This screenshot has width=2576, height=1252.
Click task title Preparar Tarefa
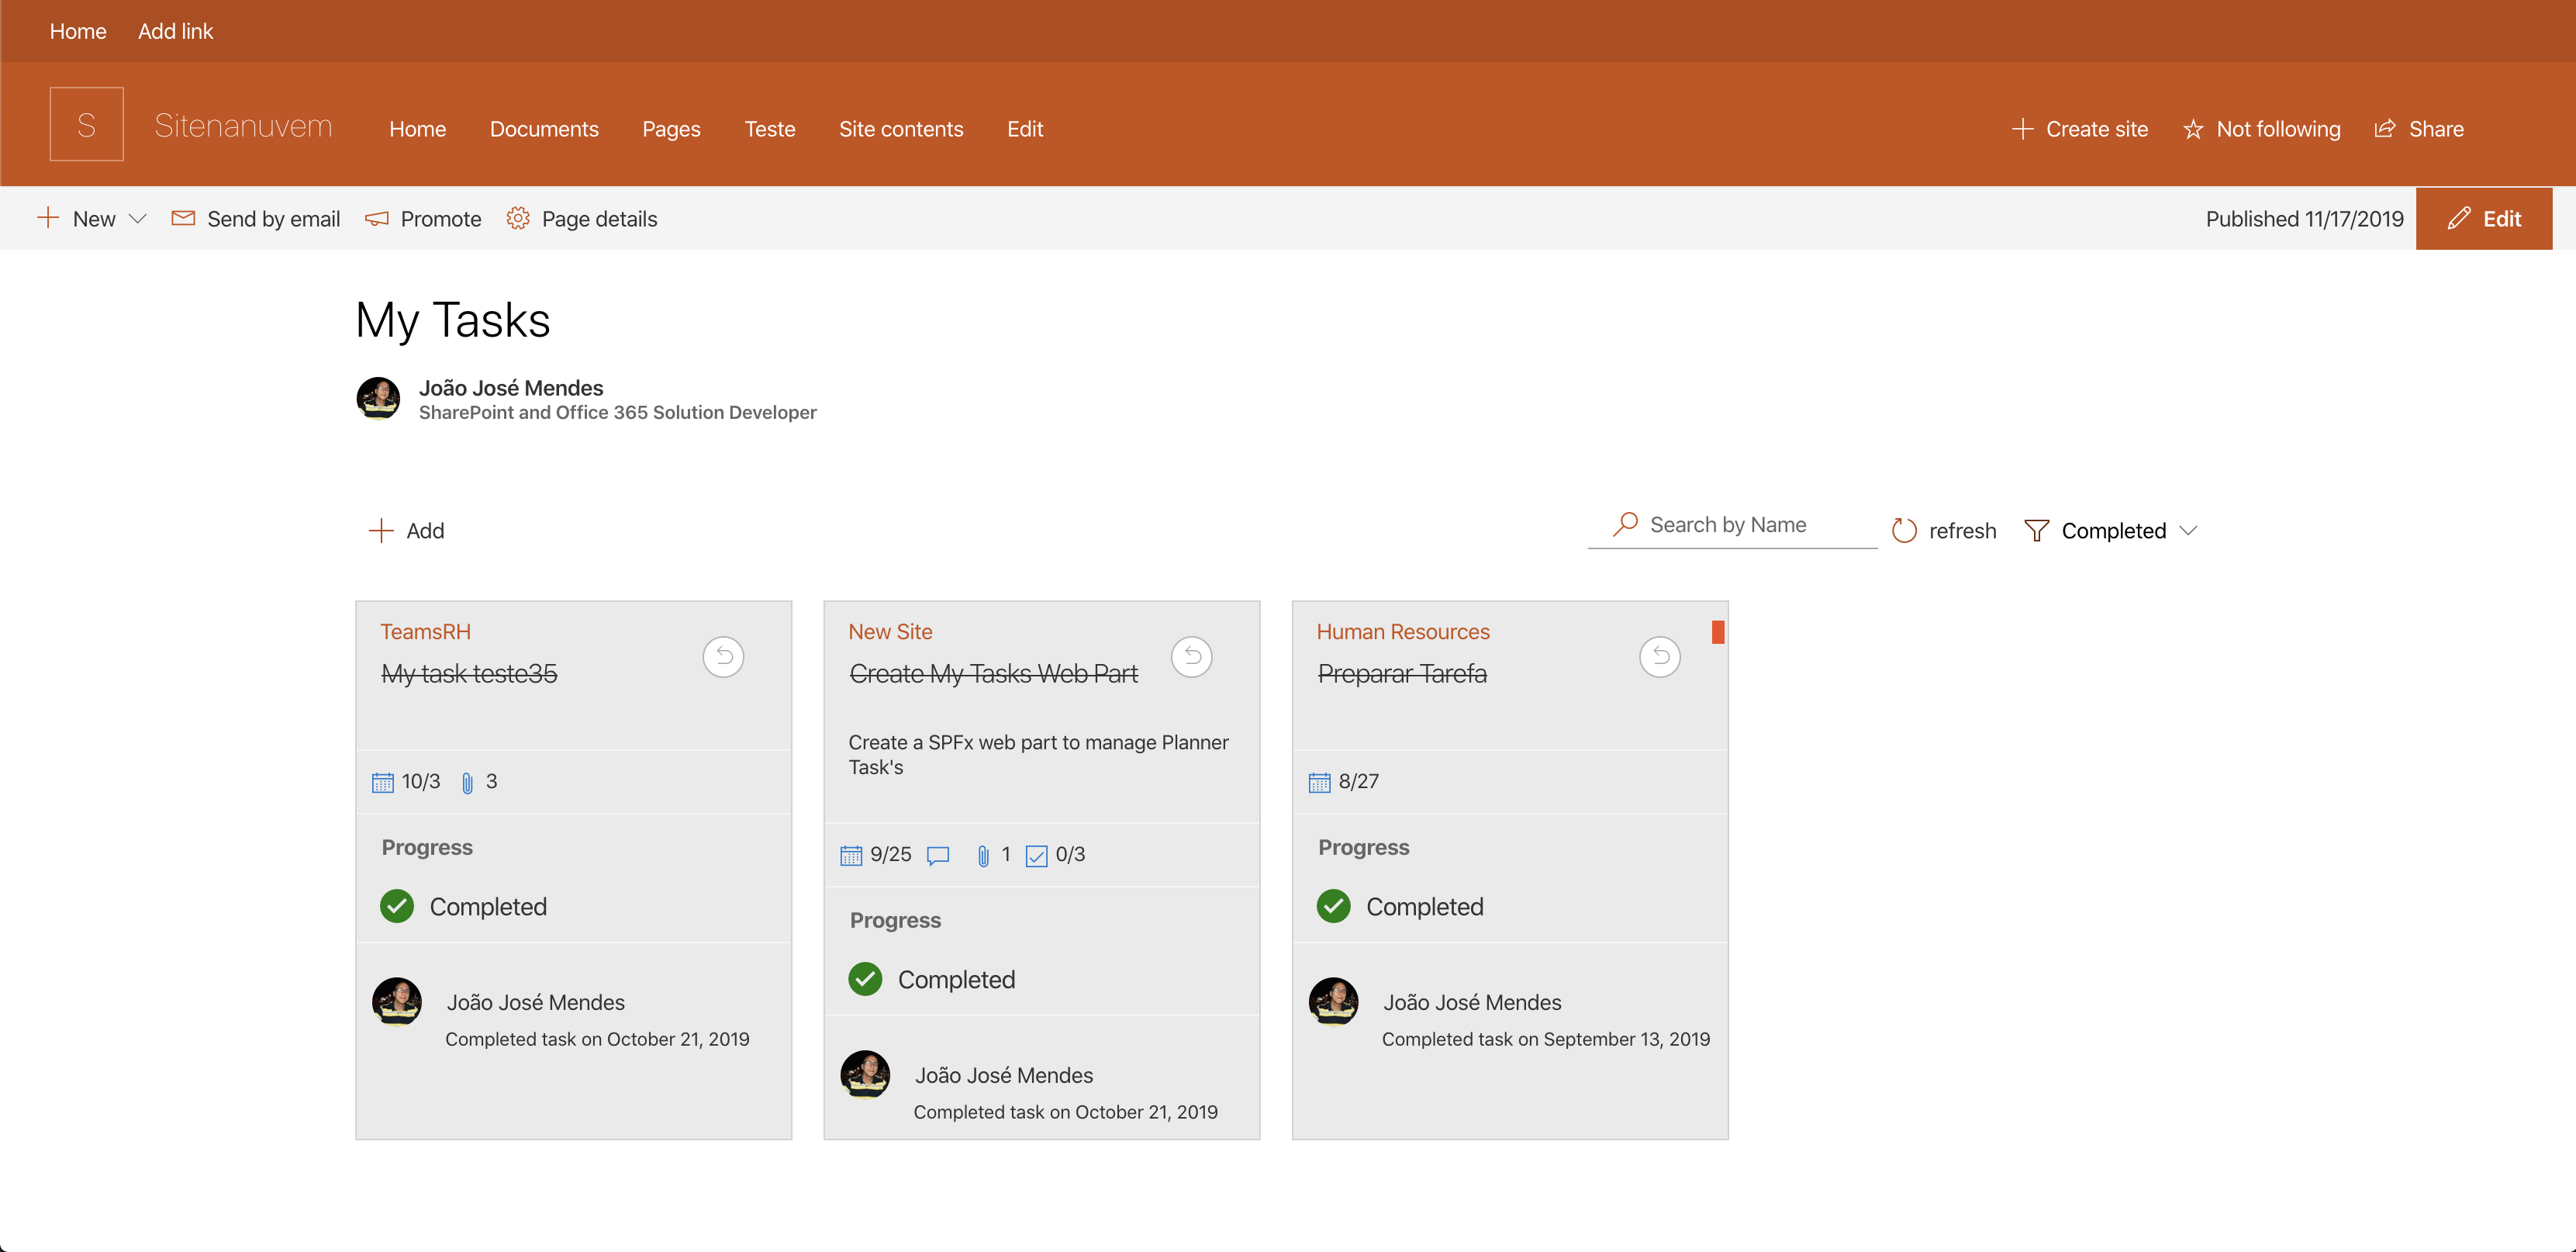click(x=1402, y=674)
